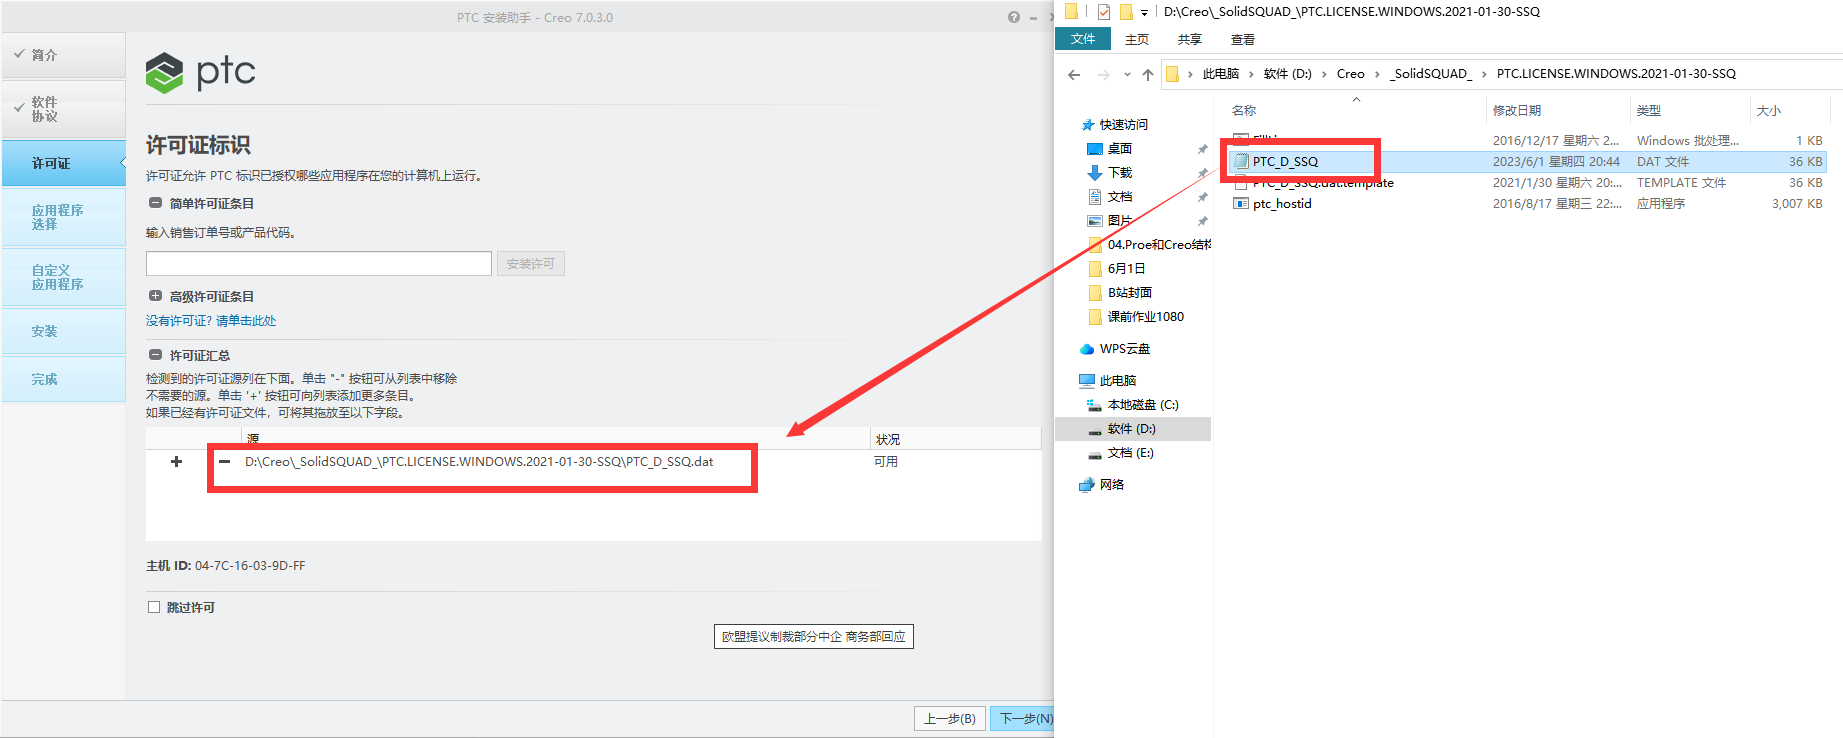Go to 软件协议 step in sidebar
Image resolution: width=1843 pixels, height=738 pixels.
(x=63, y=109)
